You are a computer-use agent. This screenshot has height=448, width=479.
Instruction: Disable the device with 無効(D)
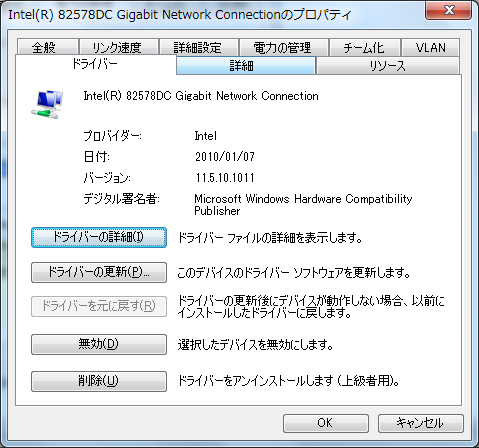[99, 344]
